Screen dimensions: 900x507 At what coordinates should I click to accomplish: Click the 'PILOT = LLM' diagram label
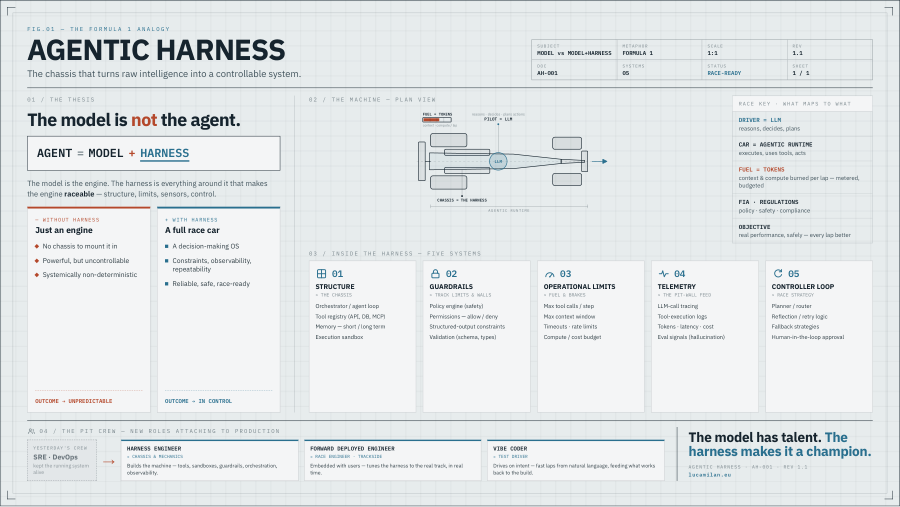click(498, 119)
